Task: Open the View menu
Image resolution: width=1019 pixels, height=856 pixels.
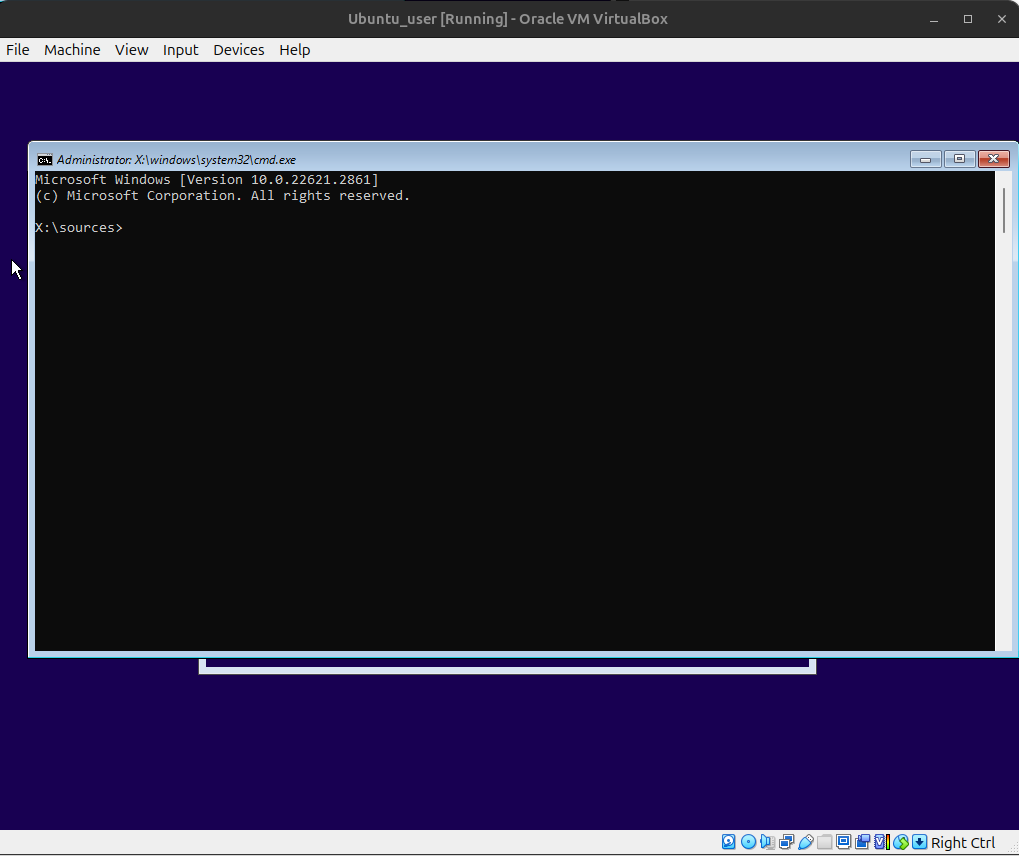Action: pos(131,50)
